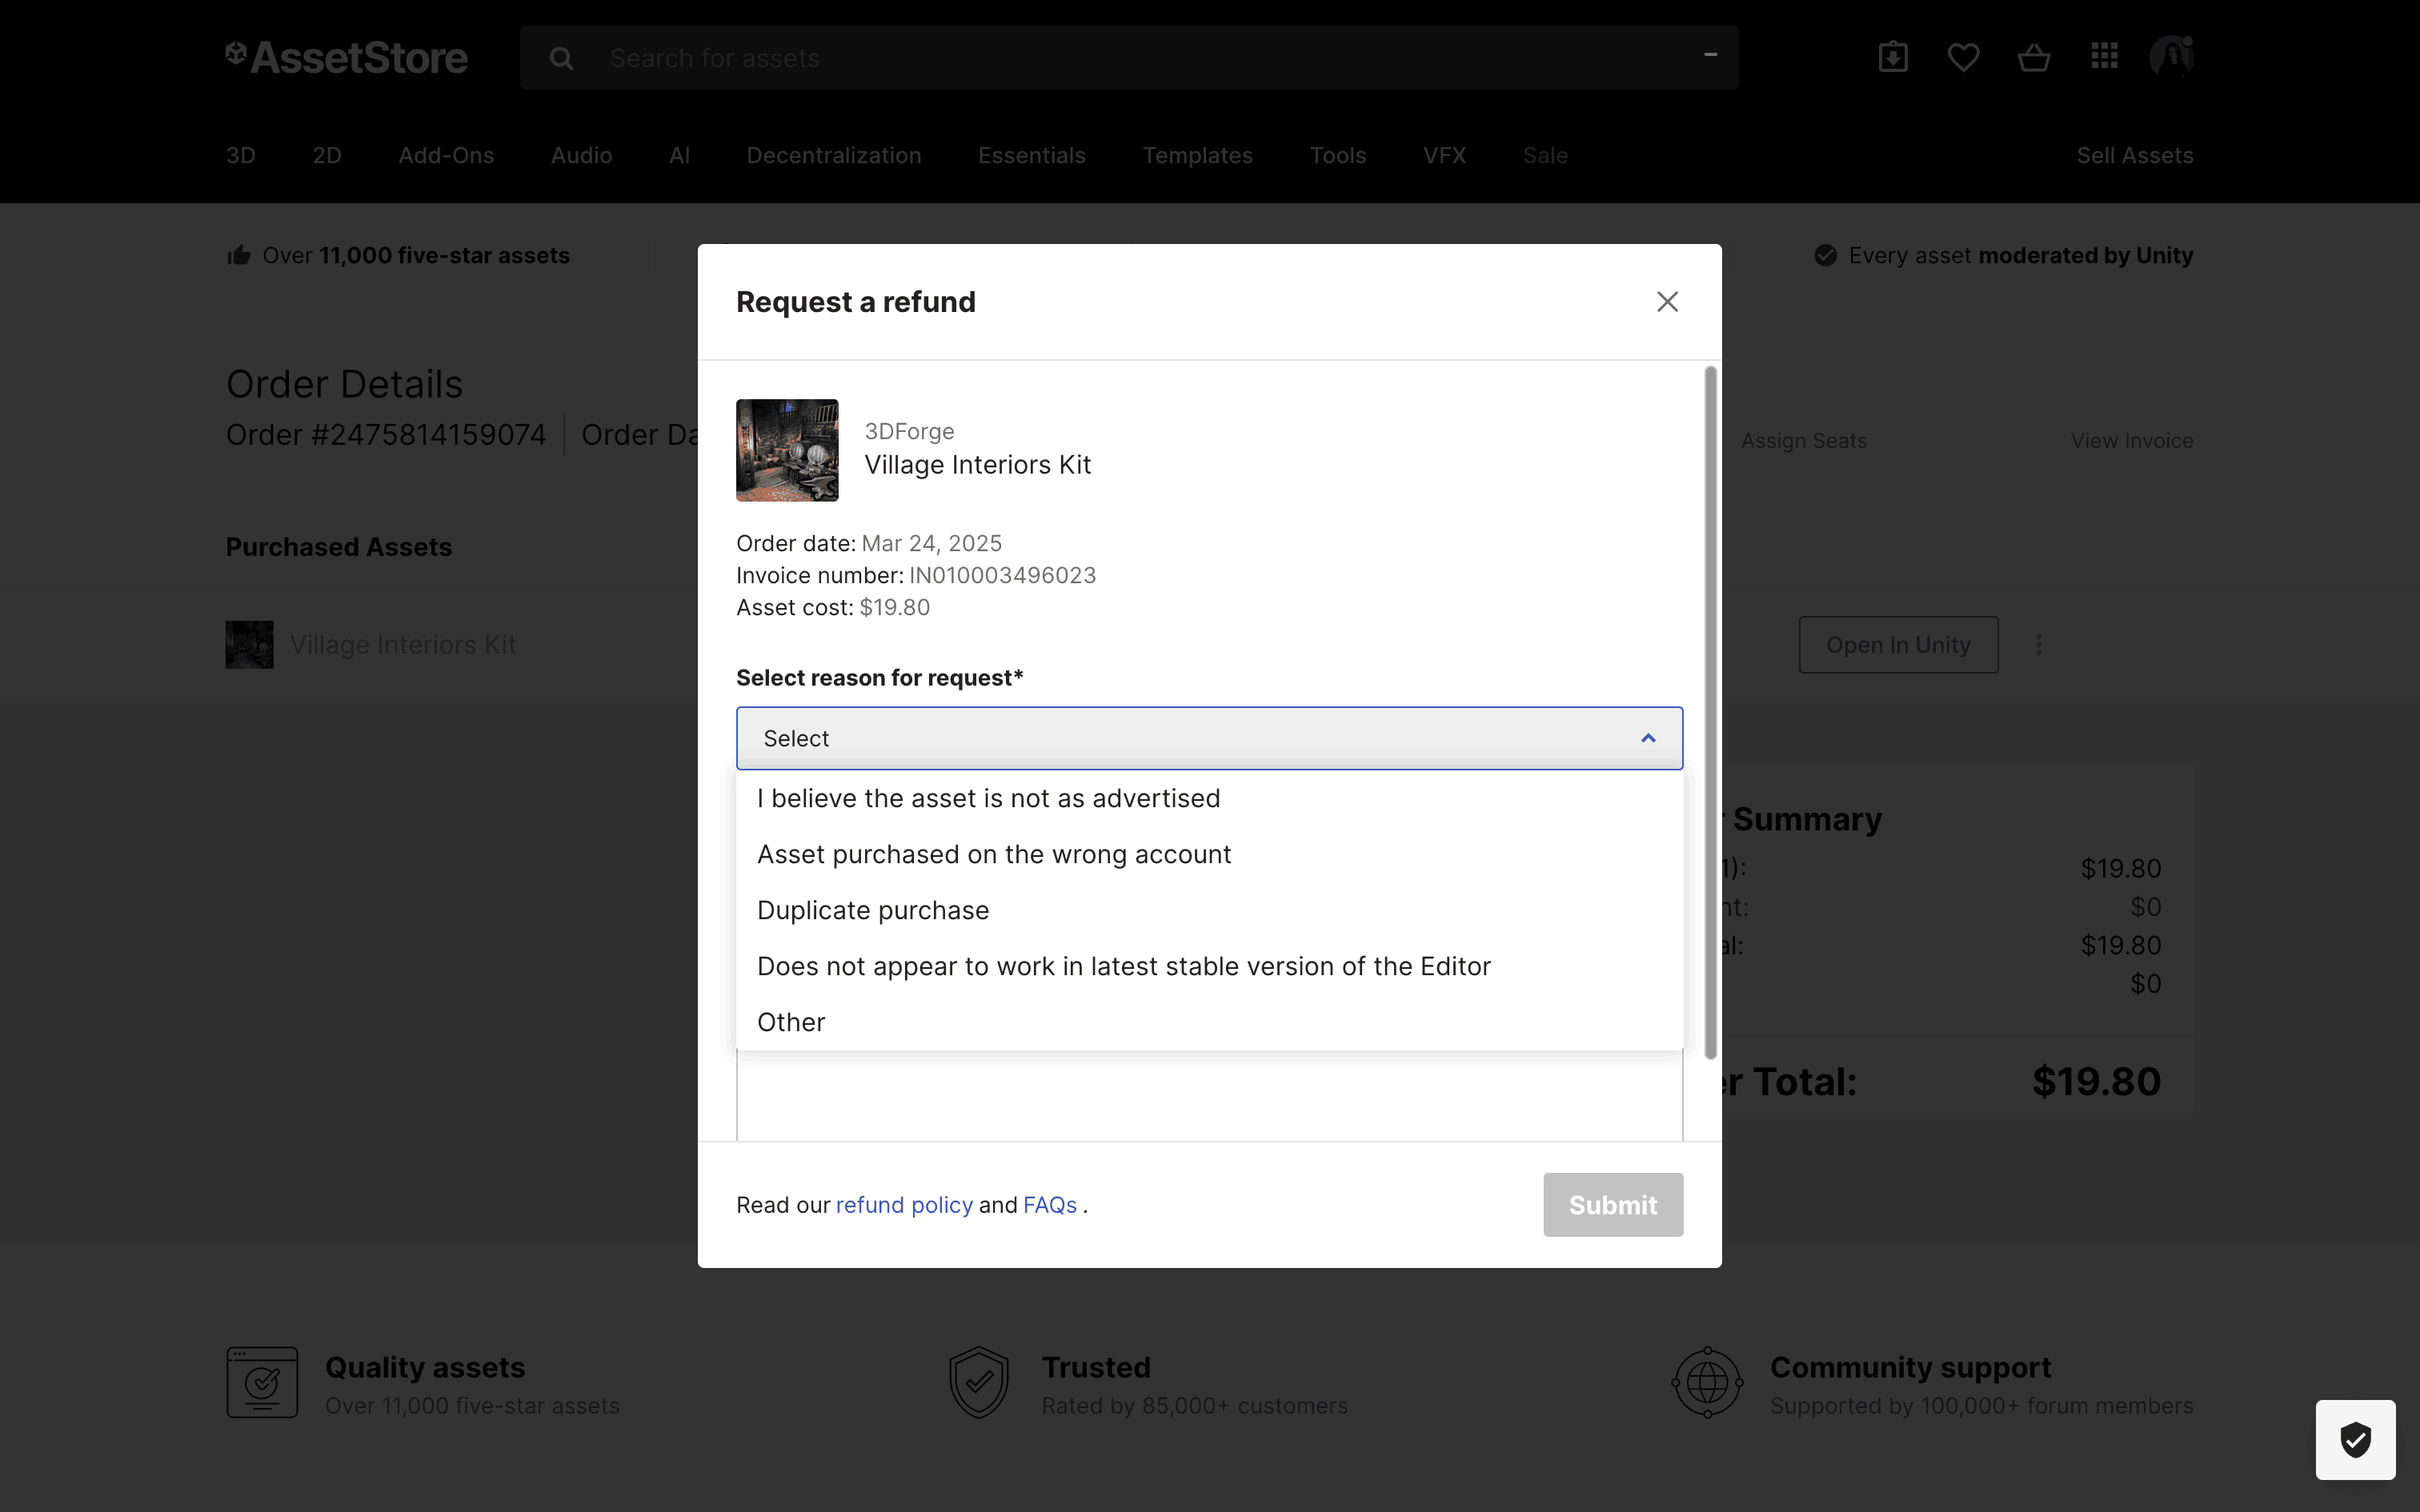
Task: Open the shopping cart basket
Action: 2033,57
